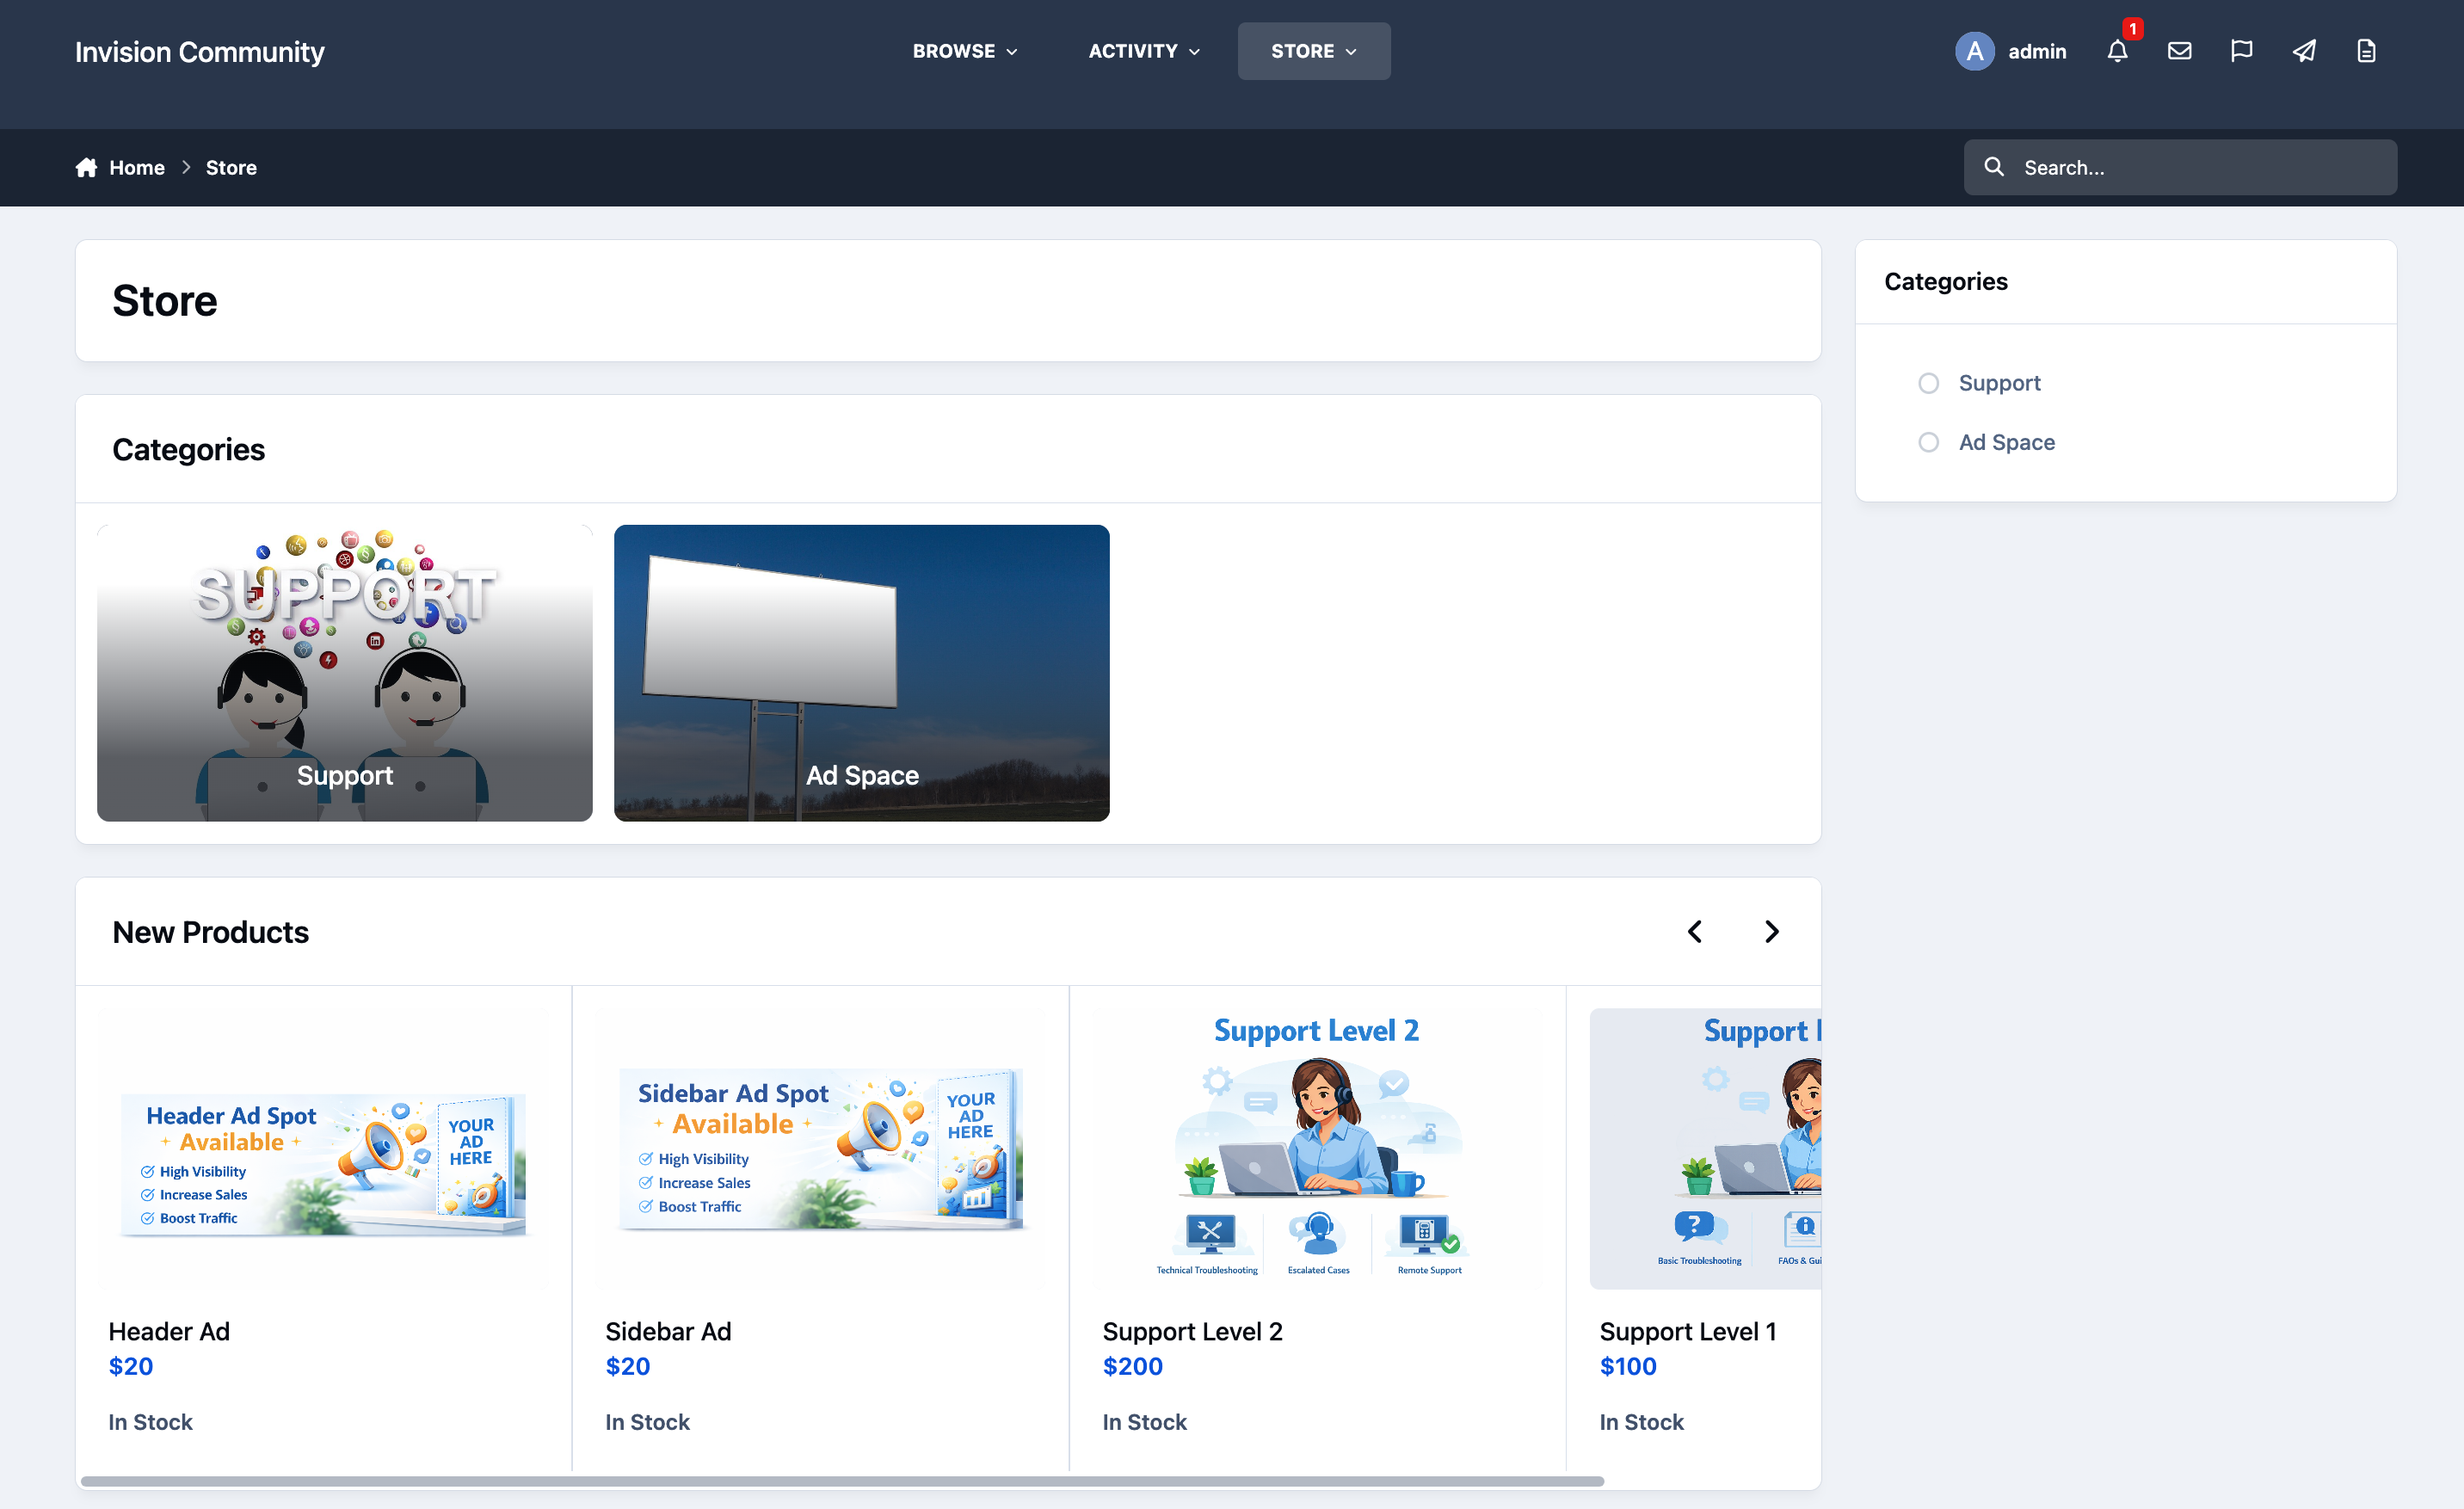Open the Ad Space billboard category thumbnail

coord(861,673)
